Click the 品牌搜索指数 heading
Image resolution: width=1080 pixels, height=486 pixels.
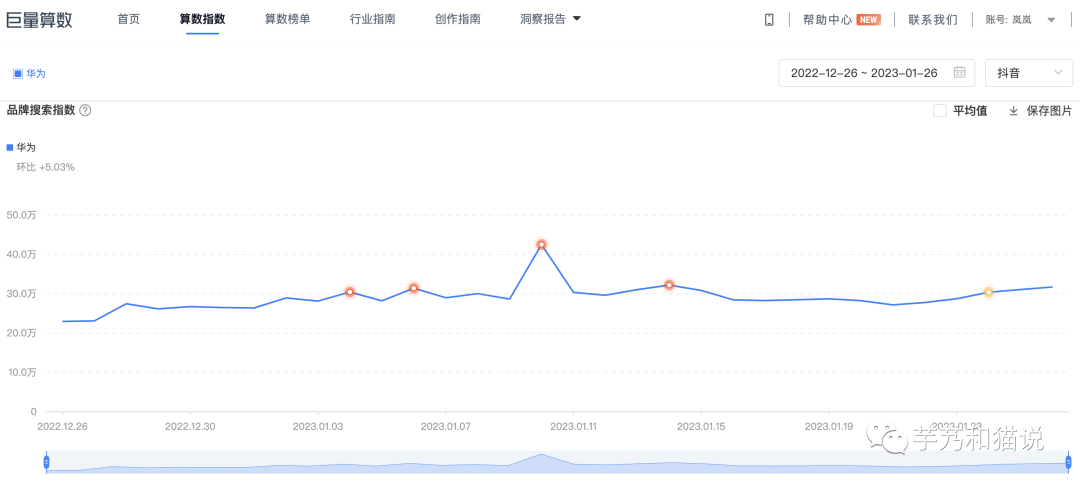(x=41, y=110)
